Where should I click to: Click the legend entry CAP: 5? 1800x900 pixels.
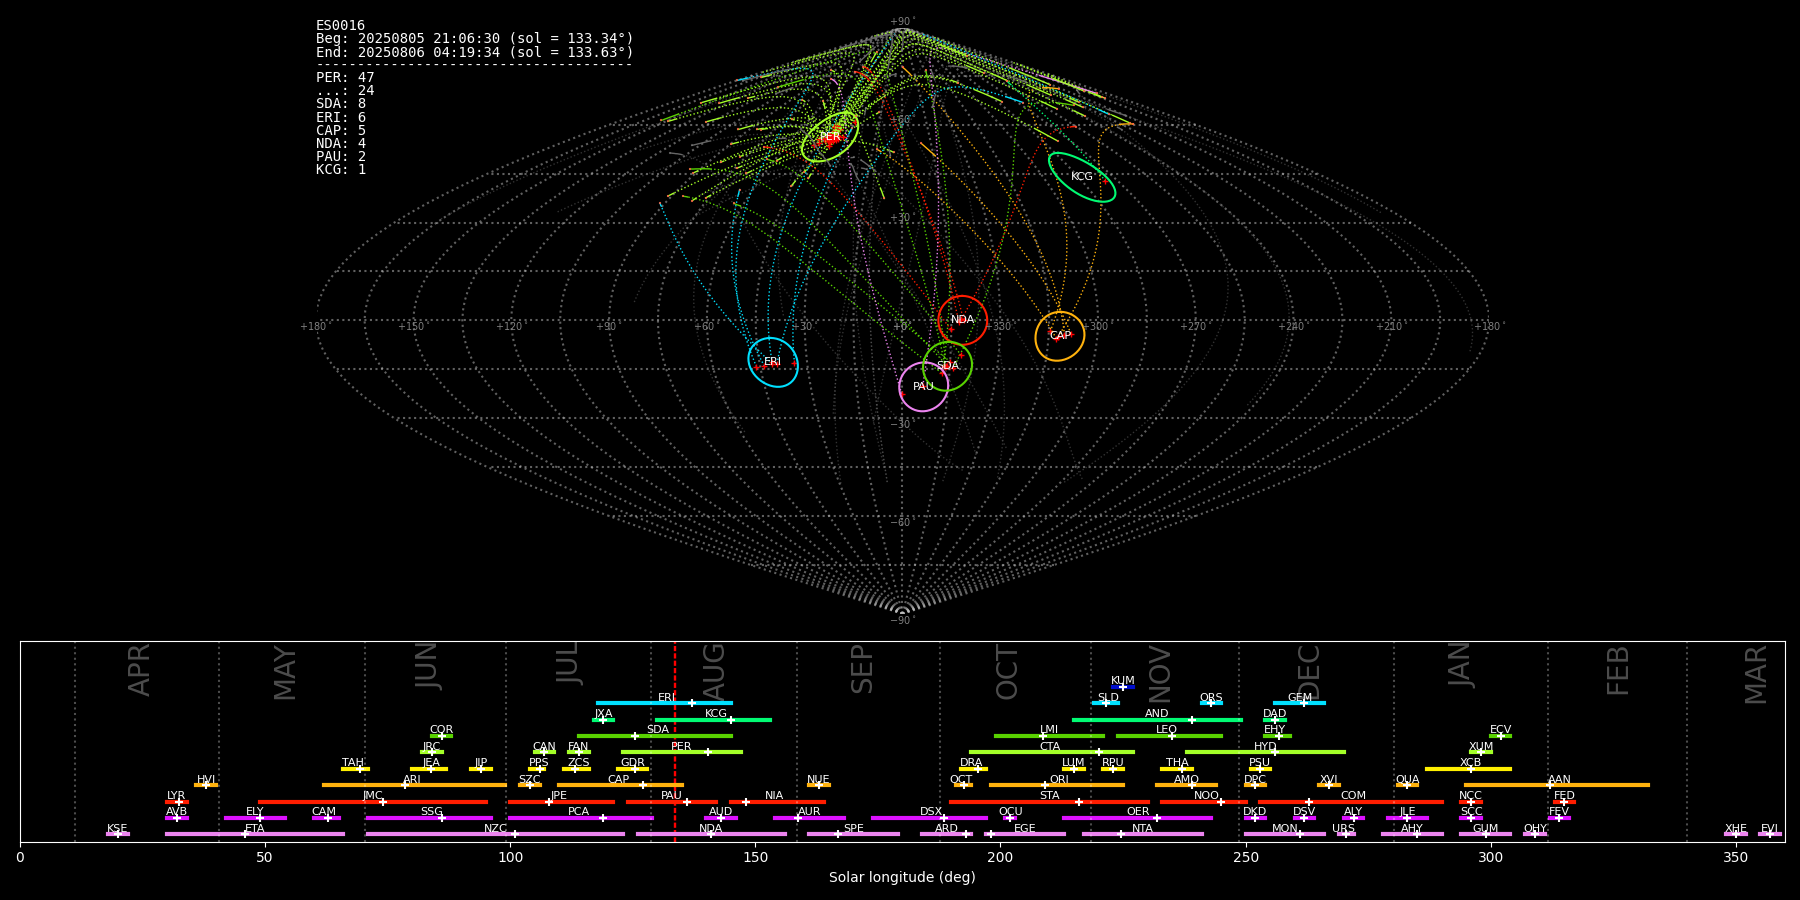click(x=341, y=130)
